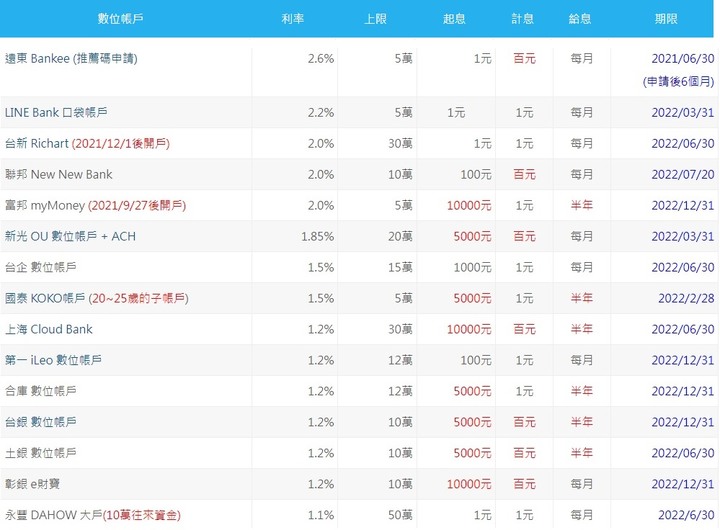Open the 遠東 Bankee account link
The height and width of the screenshot is (530, 720).
point(71,59)
